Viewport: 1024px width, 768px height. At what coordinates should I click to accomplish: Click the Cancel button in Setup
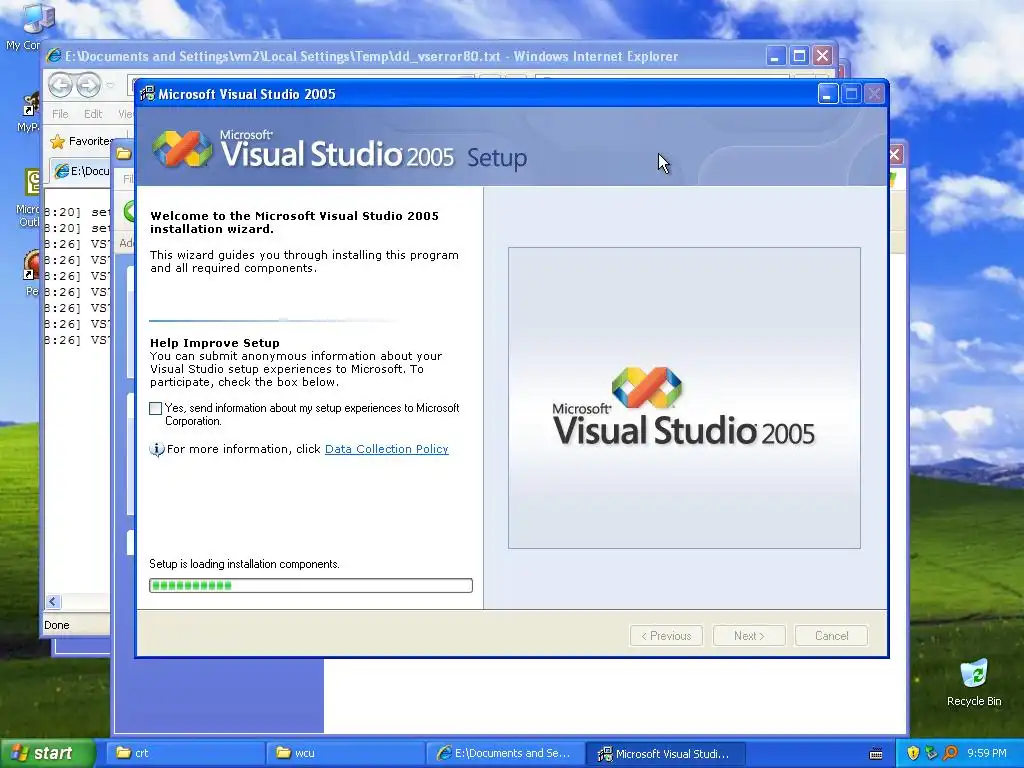pos(831,636)
